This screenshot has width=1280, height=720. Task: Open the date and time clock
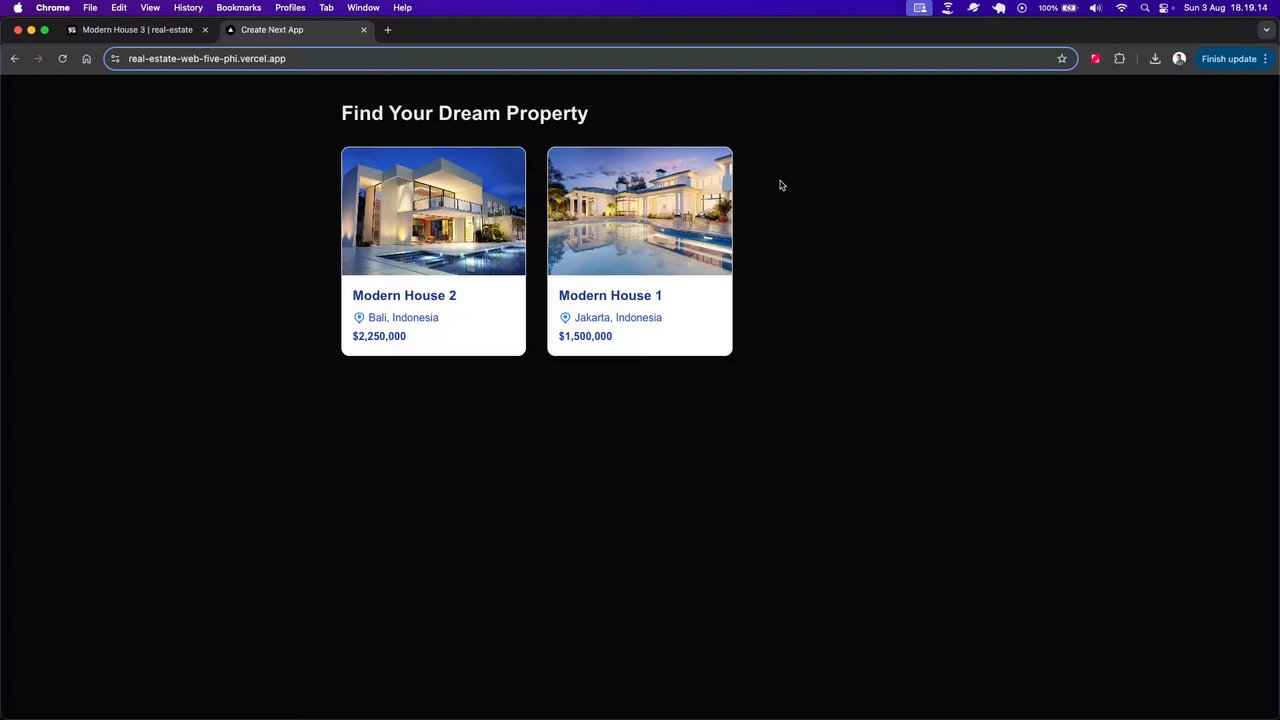tap(1226, 8)
